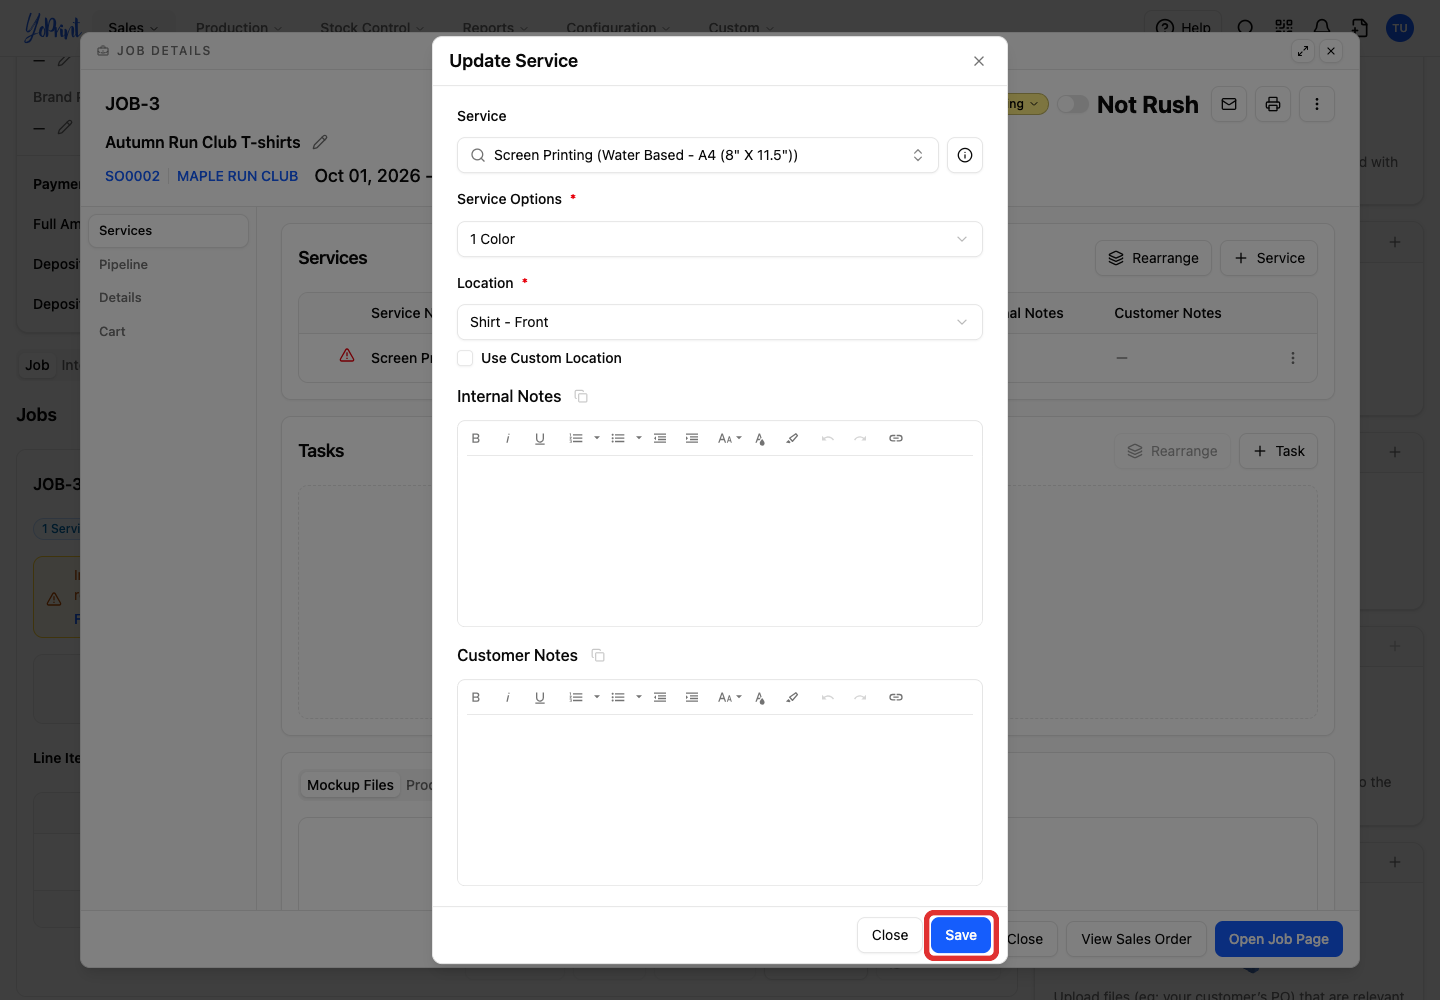Image resolution: width=1440 pixels, height=1000 pixels.
Task: Email the job with the envelope icon
Action: pyautogui.click(x=1229, y=104)
